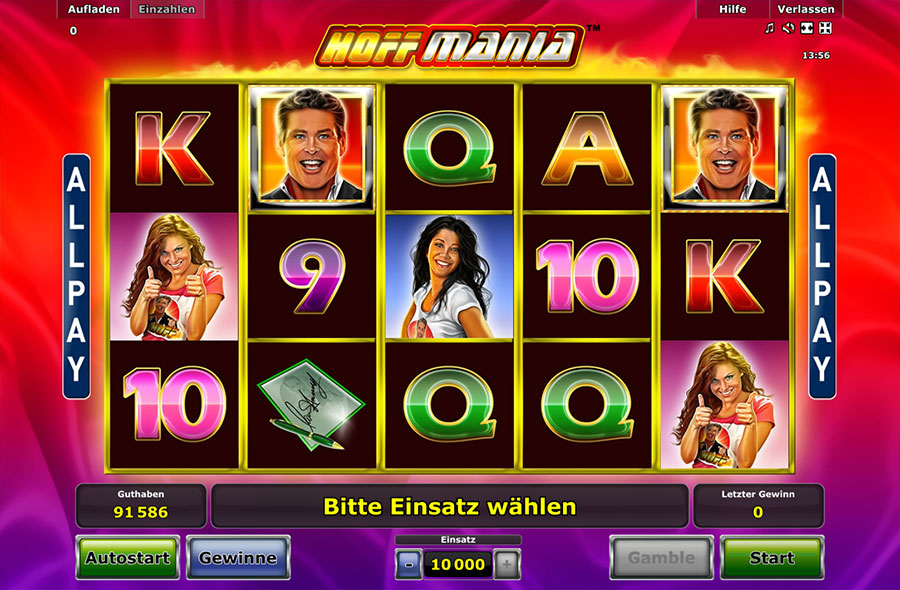Switch to widescreen fit mode icon
This screenshot has width=900, height=590.
(x=807, y=28)
